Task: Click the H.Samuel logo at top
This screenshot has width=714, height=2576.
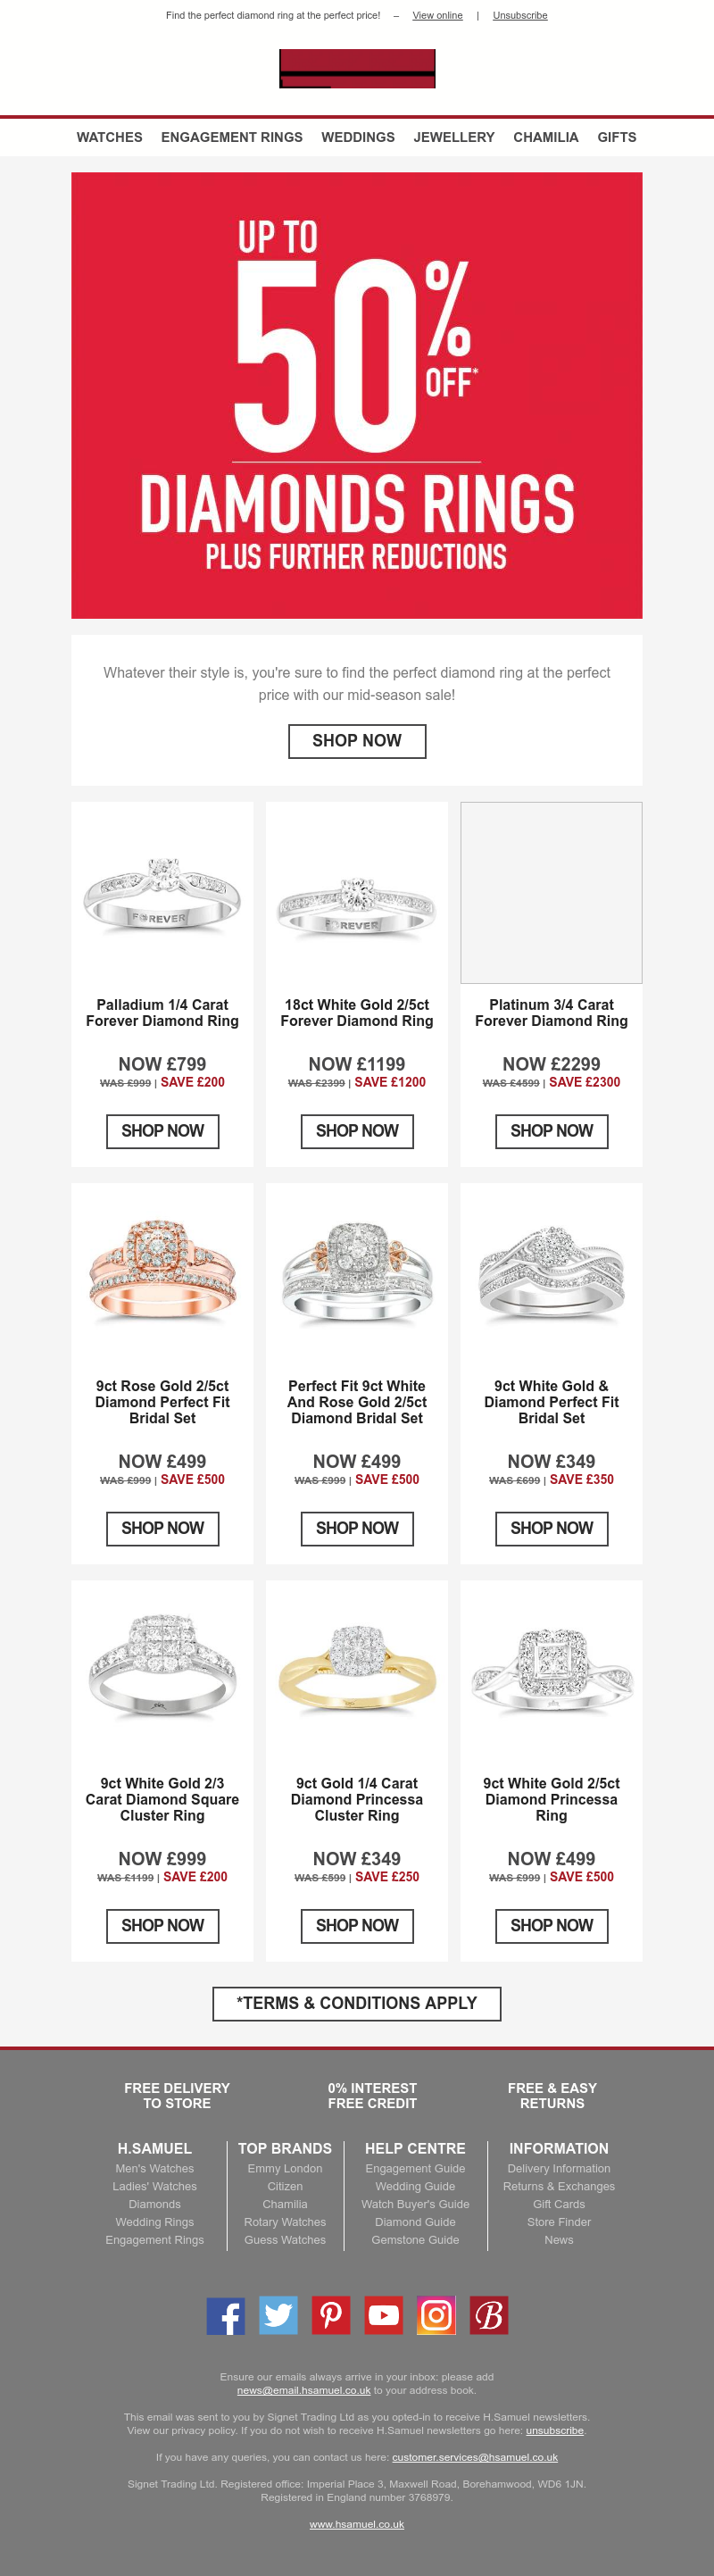Action: pos(357,69)
